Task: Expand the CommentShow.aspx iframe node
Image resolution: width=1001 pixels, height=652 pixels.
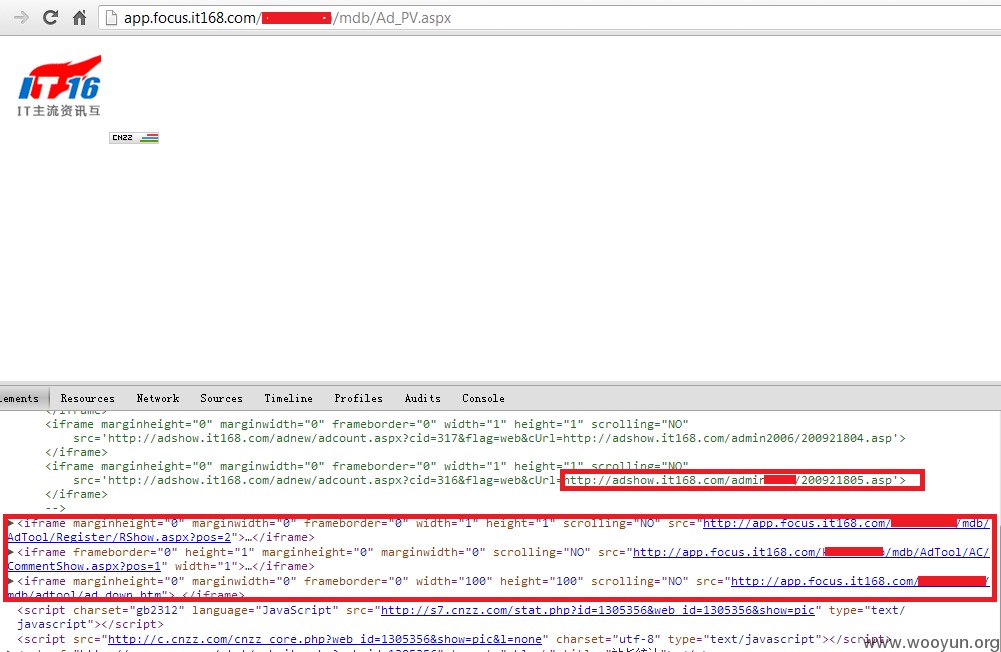Action: pos(11,552)
